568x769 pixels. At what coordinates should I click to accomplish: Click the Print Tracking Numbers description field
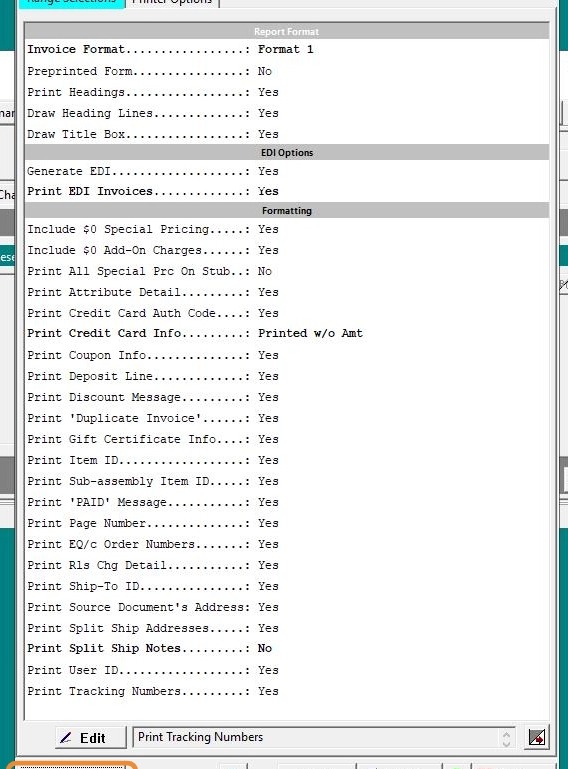click(324, 737)
